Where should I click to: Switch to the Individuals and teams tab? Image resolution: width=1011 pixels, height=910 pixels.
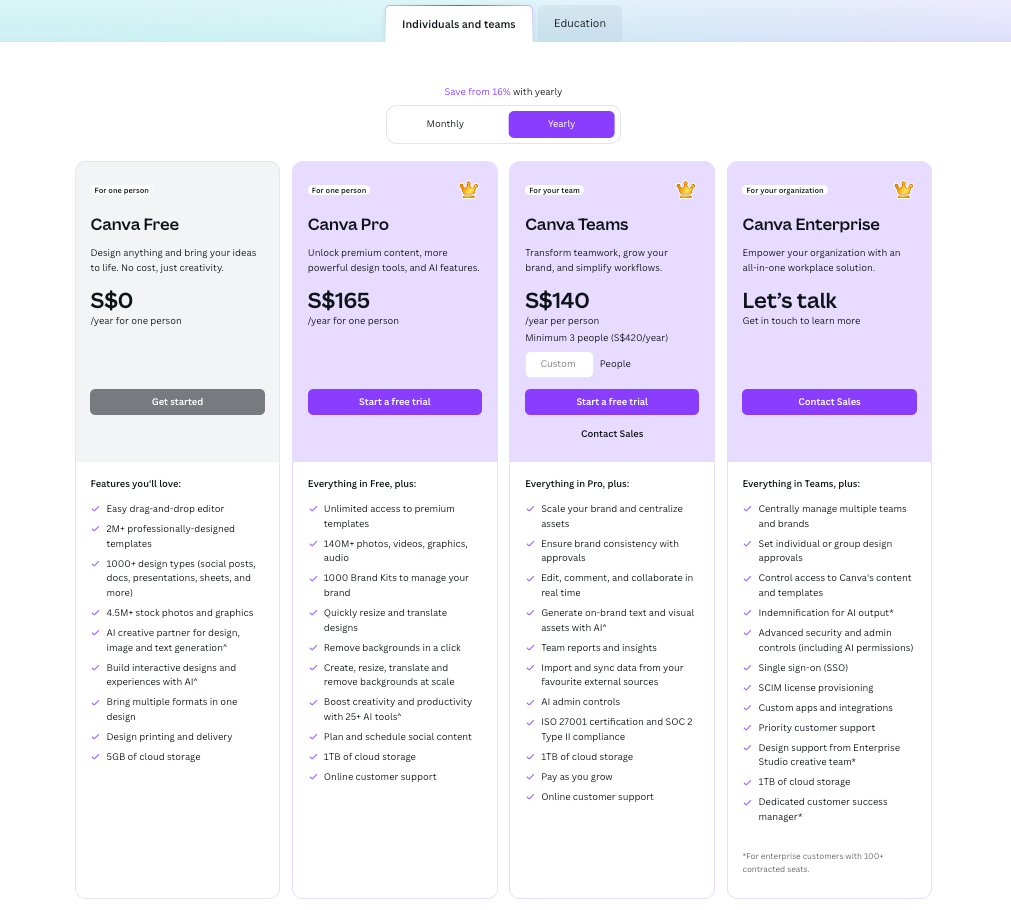point(458,24)
